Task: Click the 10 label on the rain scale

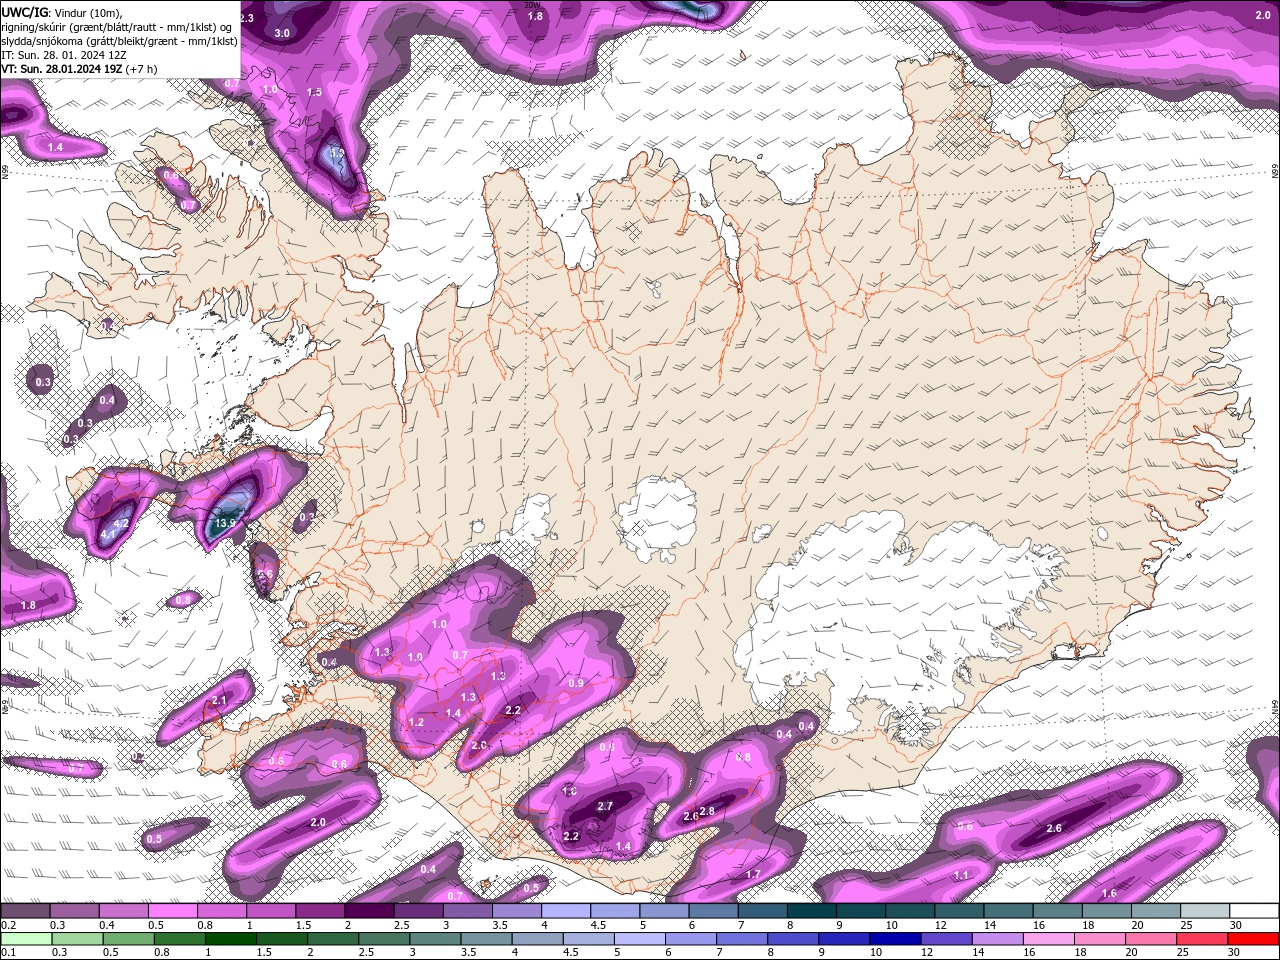Action: coord(875,952)
